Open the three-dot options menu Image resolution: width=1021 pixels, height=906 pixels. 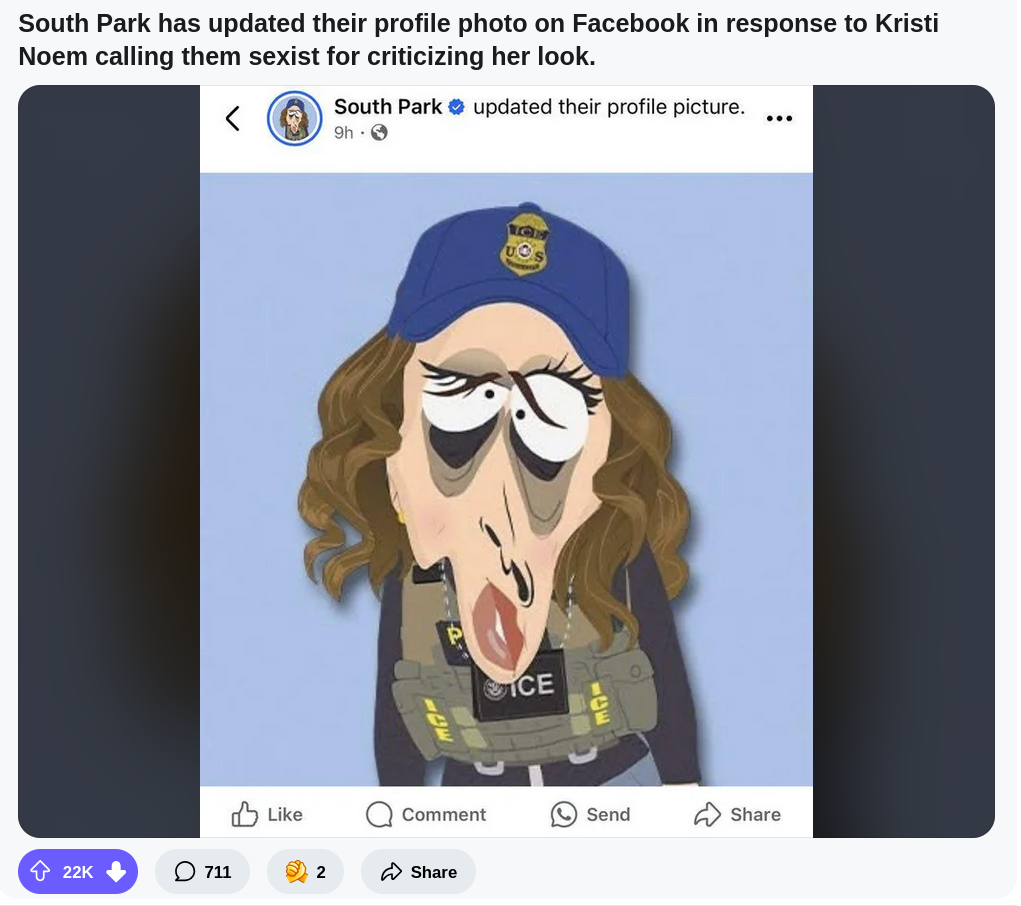click(x=779, y=119)
